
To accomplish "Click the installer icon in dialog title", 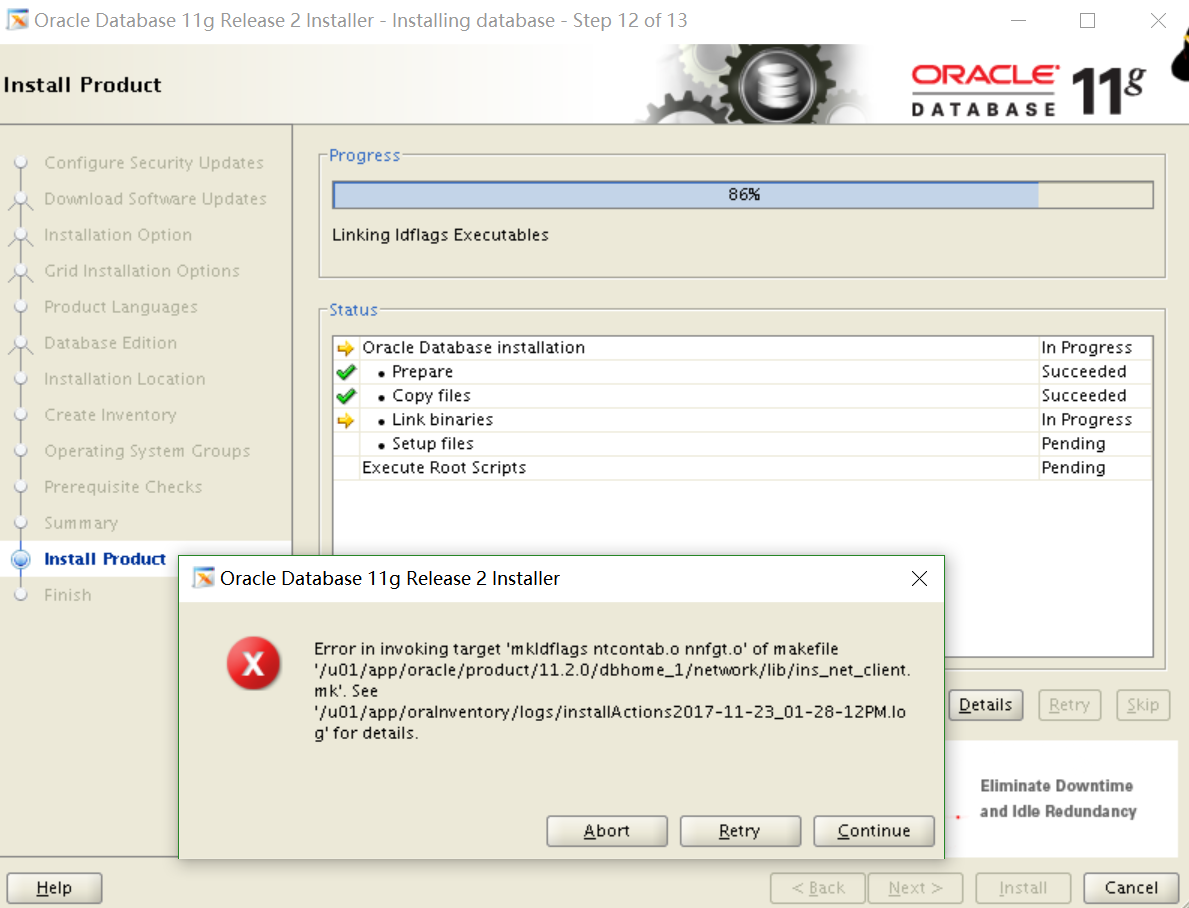I will coord(202,578).
